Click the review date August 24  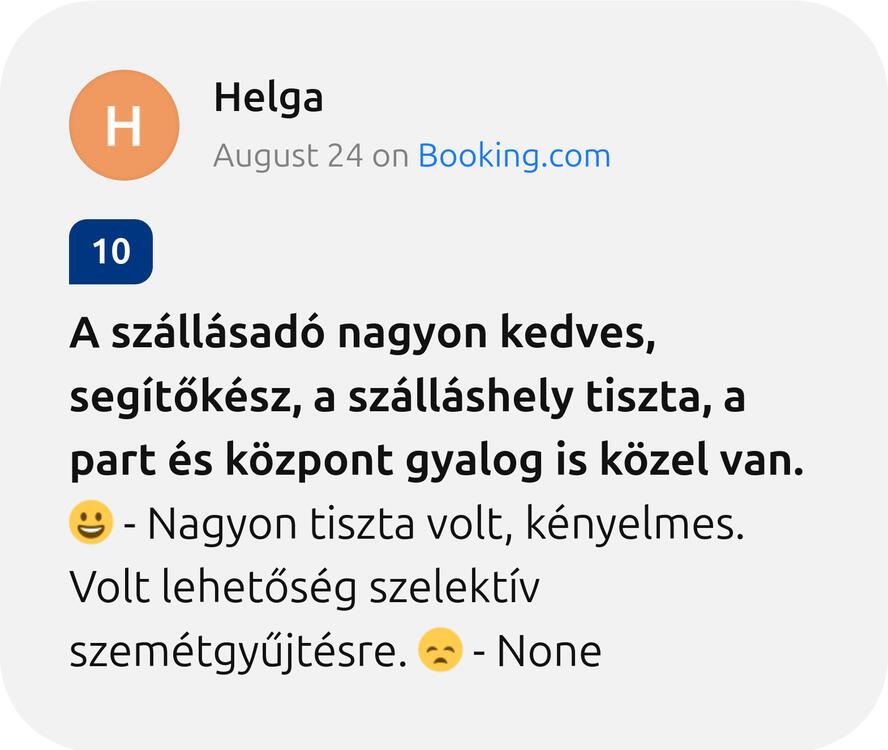tap(288, 156)
